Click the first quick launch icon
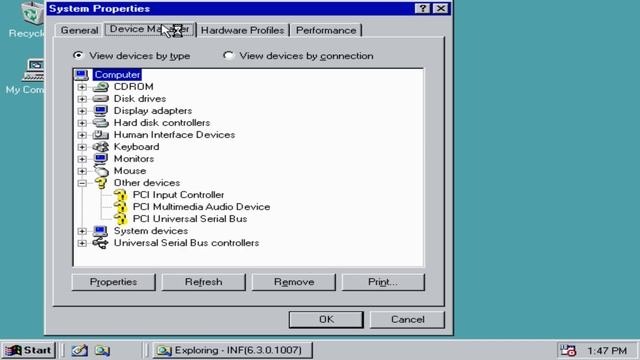Viewport: 640px width, 360px height. (80, 350)
